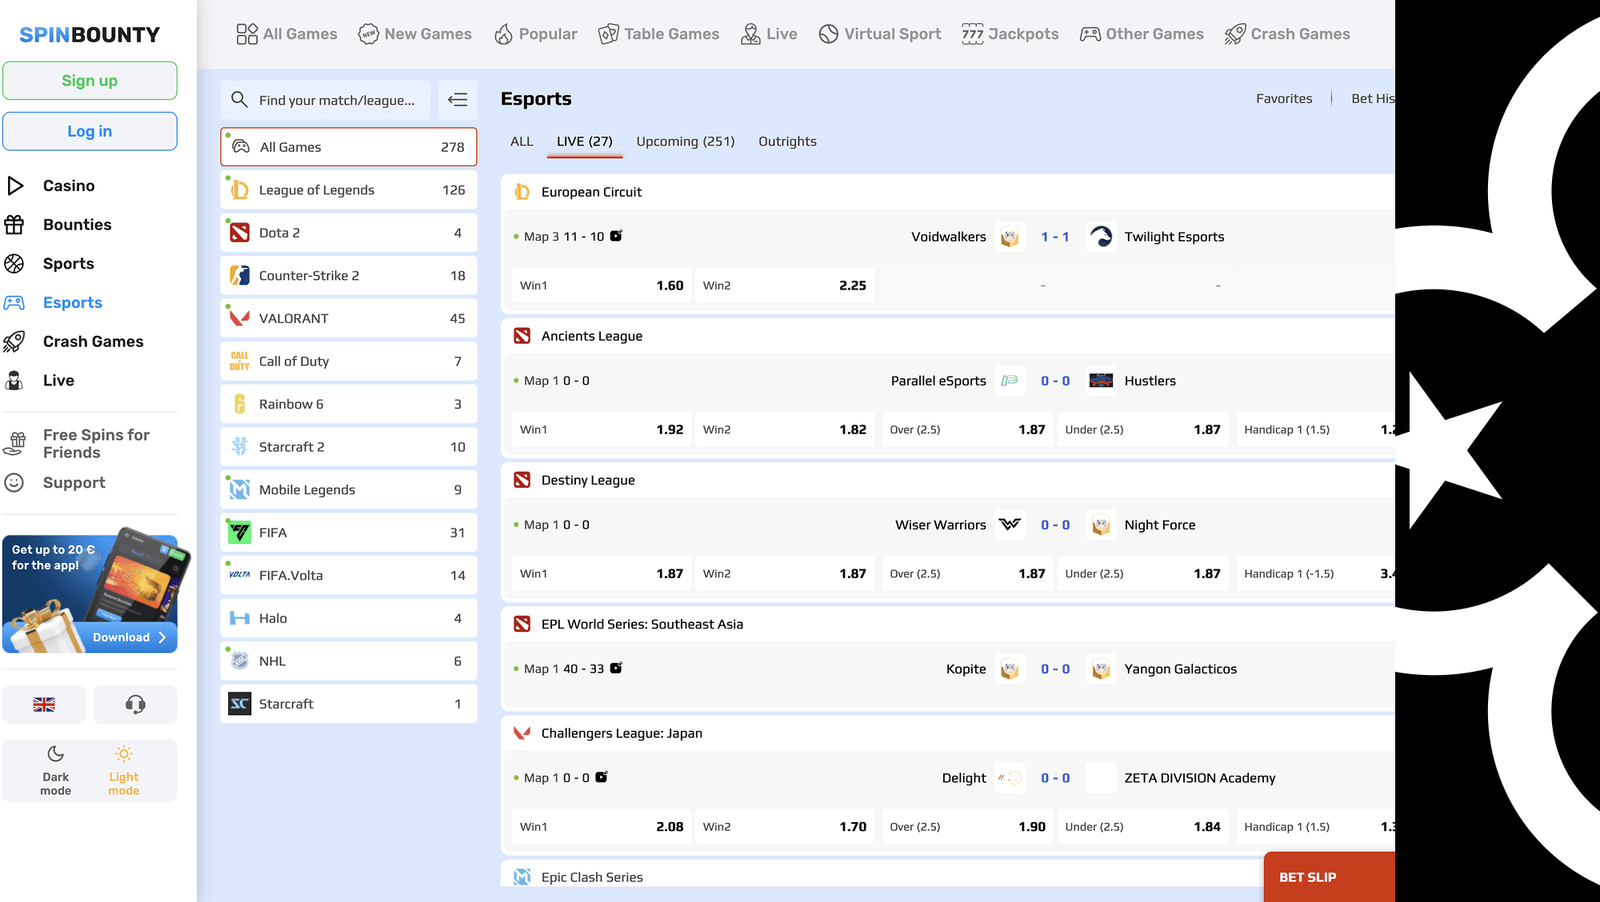The height and width of the screenshot is (902, 1600).
Task: Open the Outrights tab
Action: pos(787,142)
